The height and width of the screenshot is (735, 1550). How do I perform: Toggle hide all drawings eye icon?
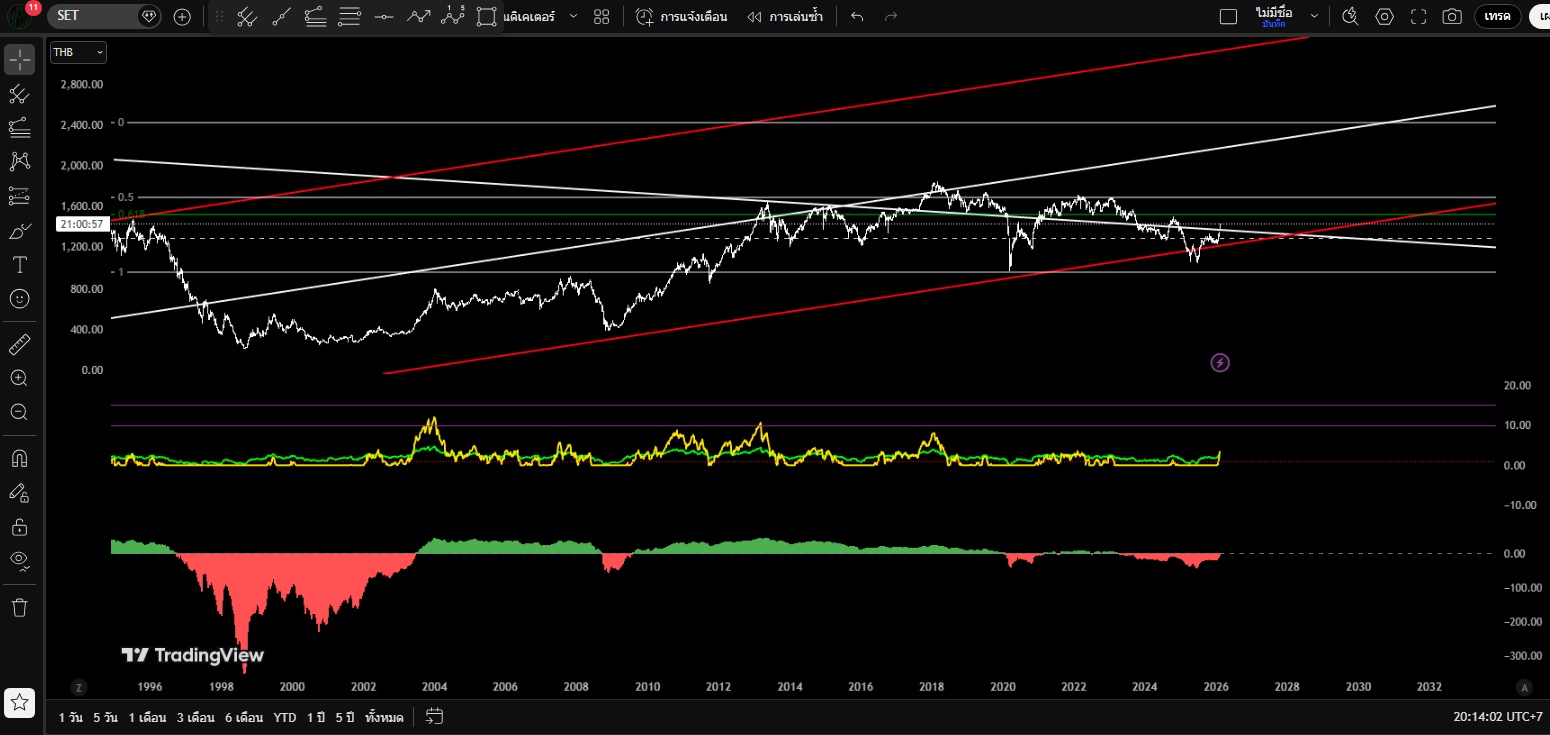tap(20, 560)
